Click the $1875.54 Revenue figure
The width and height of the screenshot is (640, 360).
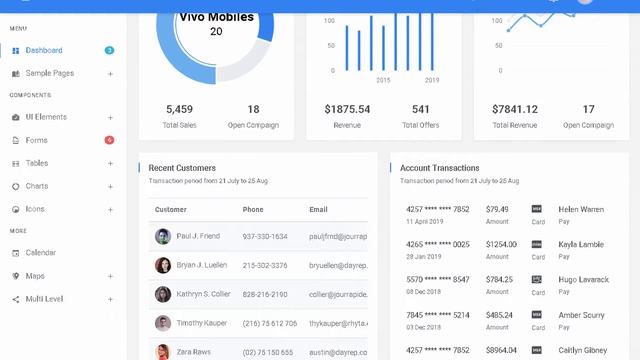point(347,109)
